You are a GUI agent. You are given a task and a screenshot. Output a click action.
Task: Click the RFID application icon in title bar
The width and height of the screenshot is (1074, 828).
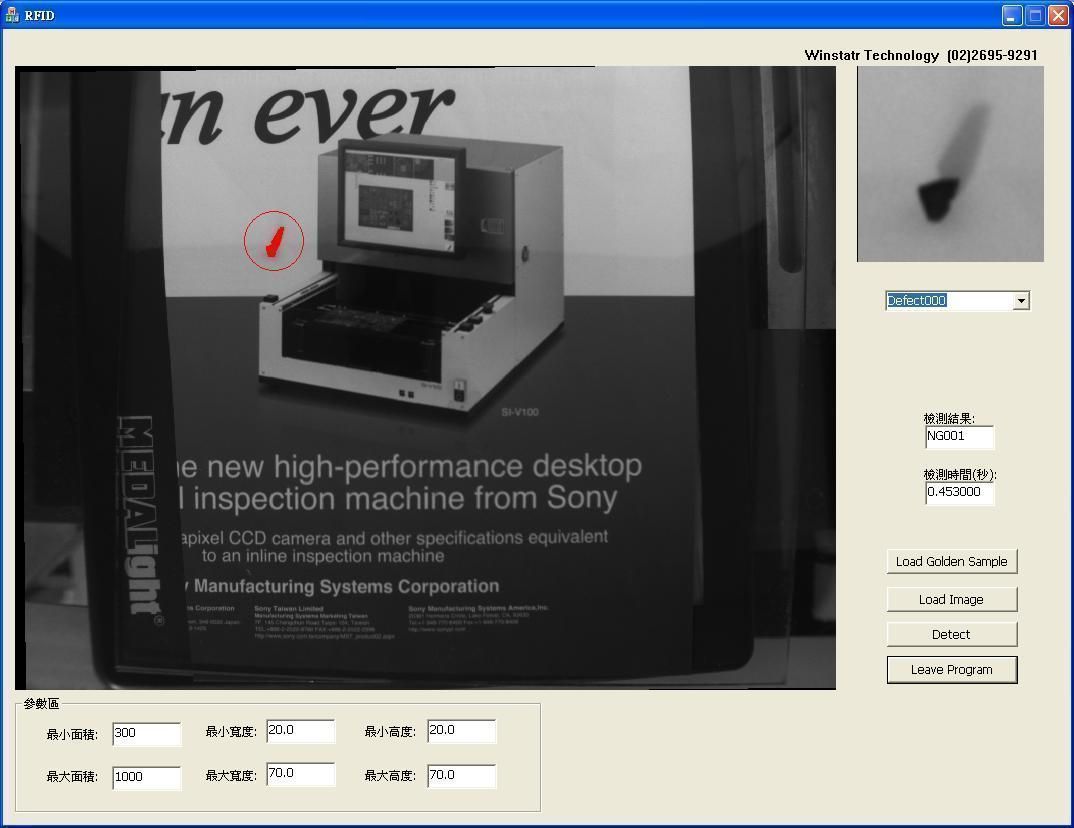coord(12,14)
